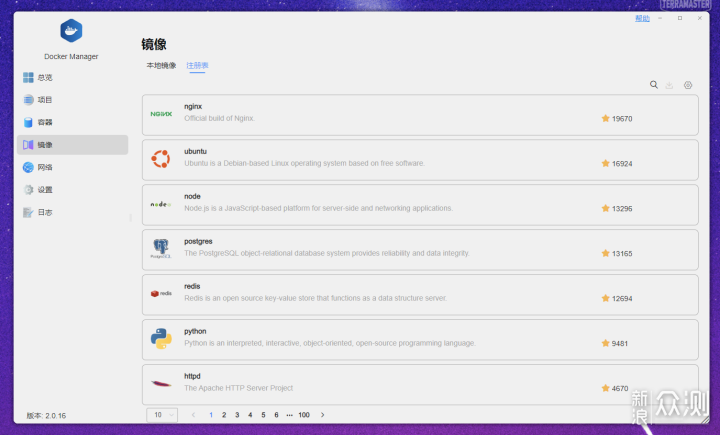Click the 'Official build of Nginx.' description
720x435 pixels.
click(219, 118)
